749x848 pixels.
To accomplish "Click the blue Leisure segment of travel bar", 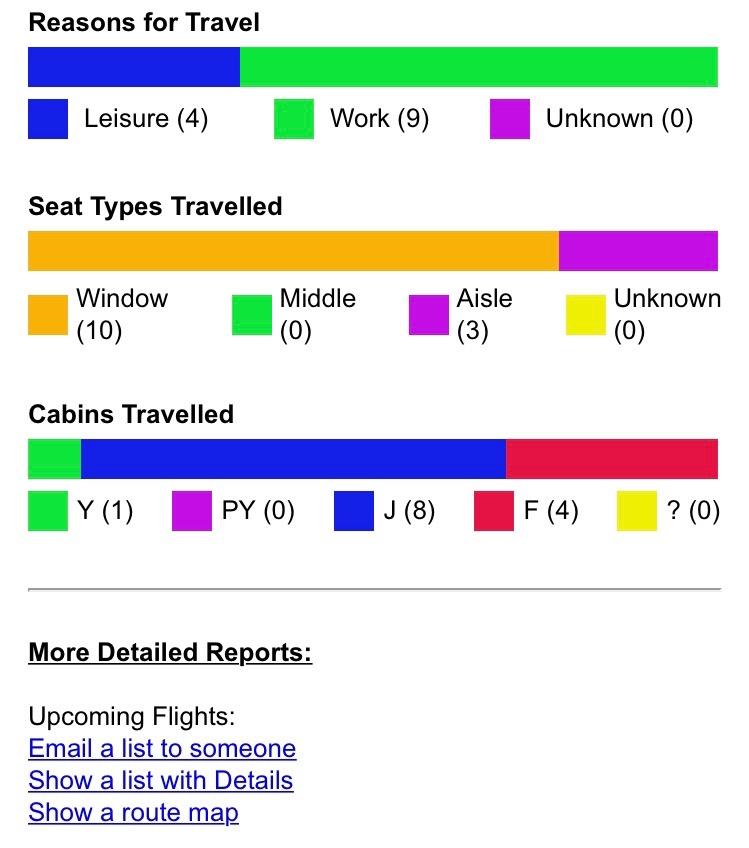I will (134, 67).
